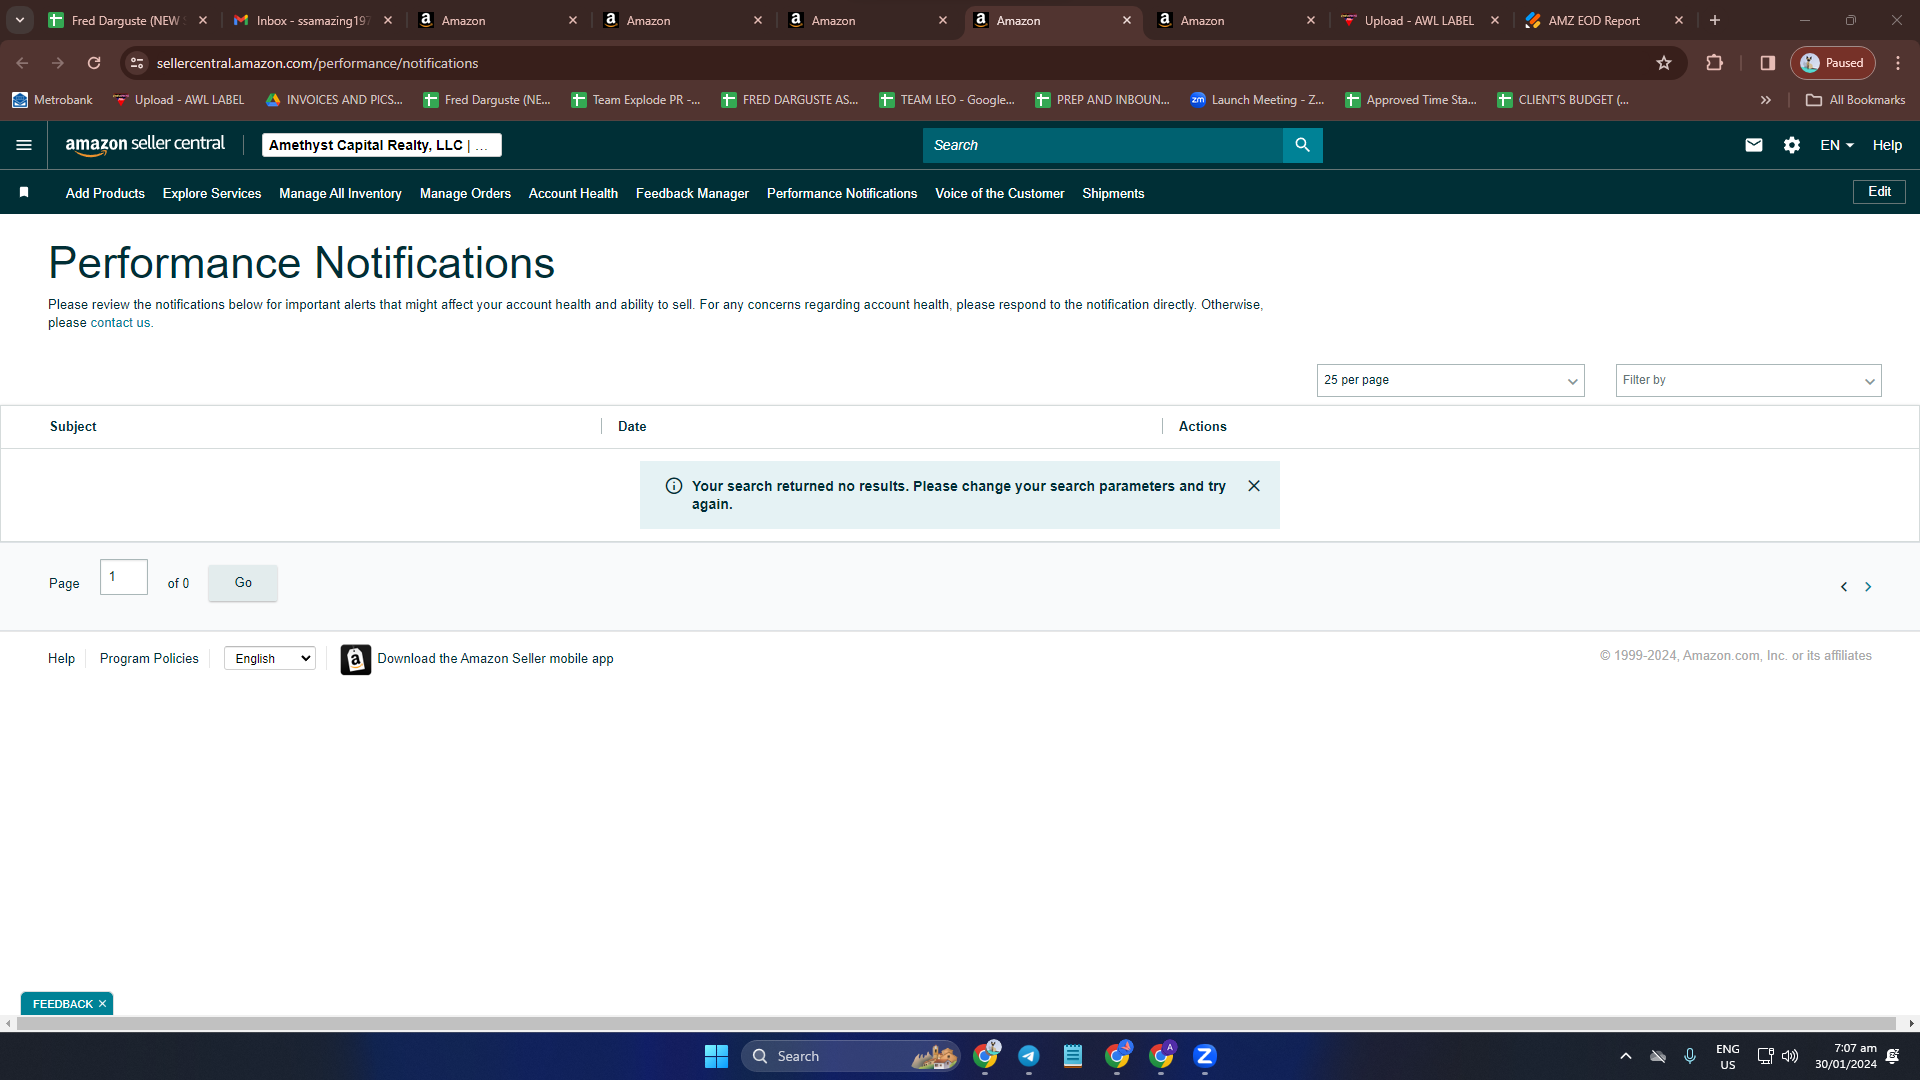Click the browser address bar URL

(317, 63)
